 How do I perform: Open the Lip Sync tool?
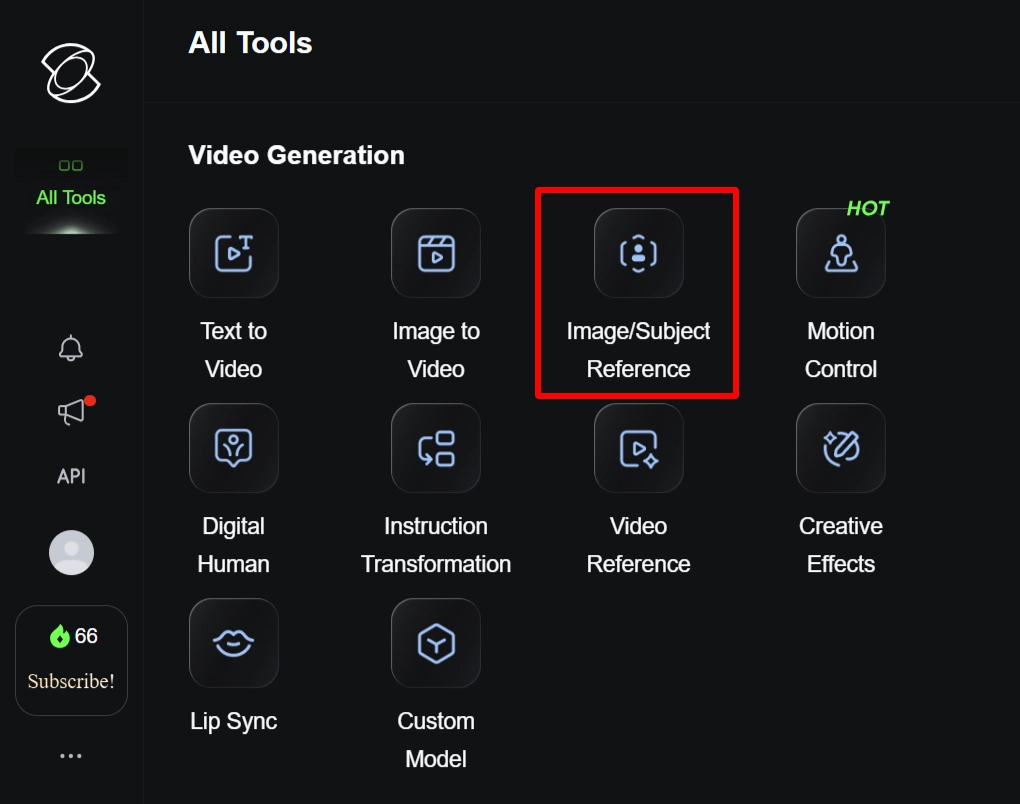(233, 643)
